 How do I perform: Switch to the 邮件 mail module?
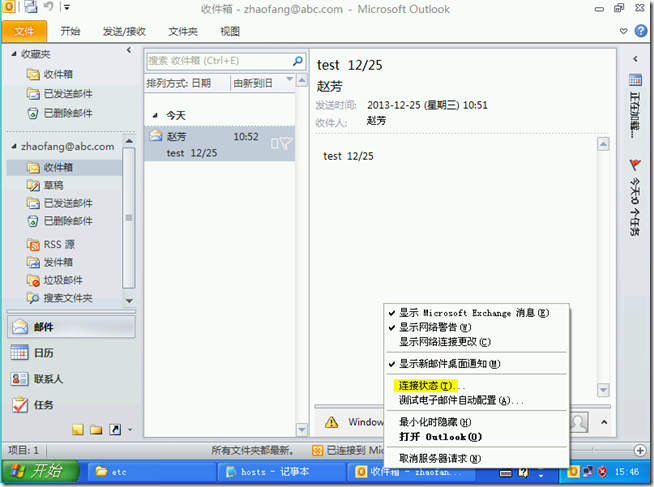pos(71,326)
